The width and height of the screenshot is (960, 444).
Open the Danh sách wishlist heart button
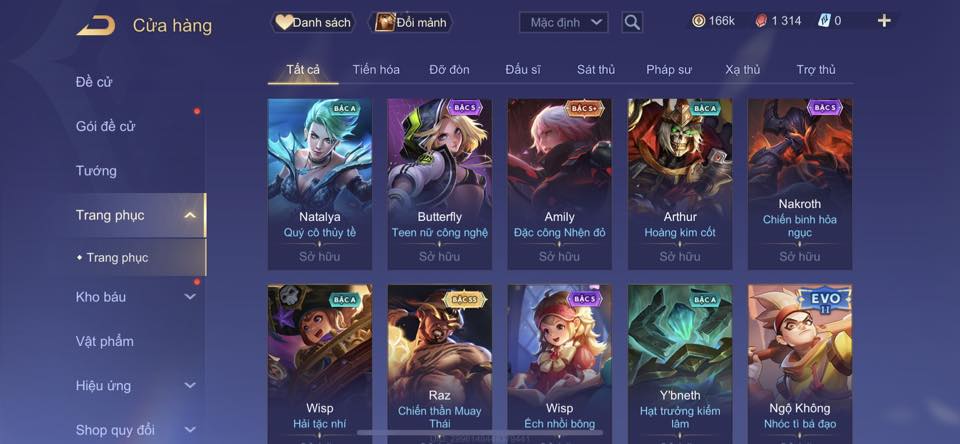(x=313, y=23)
